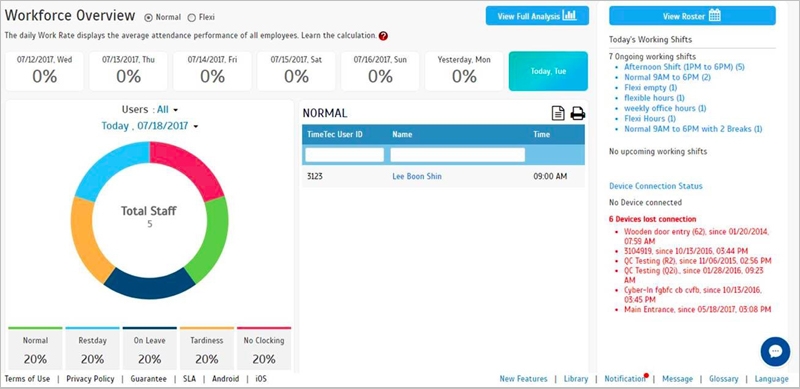
Task: Open the iOS footer link
Action: tap(260, 379)
